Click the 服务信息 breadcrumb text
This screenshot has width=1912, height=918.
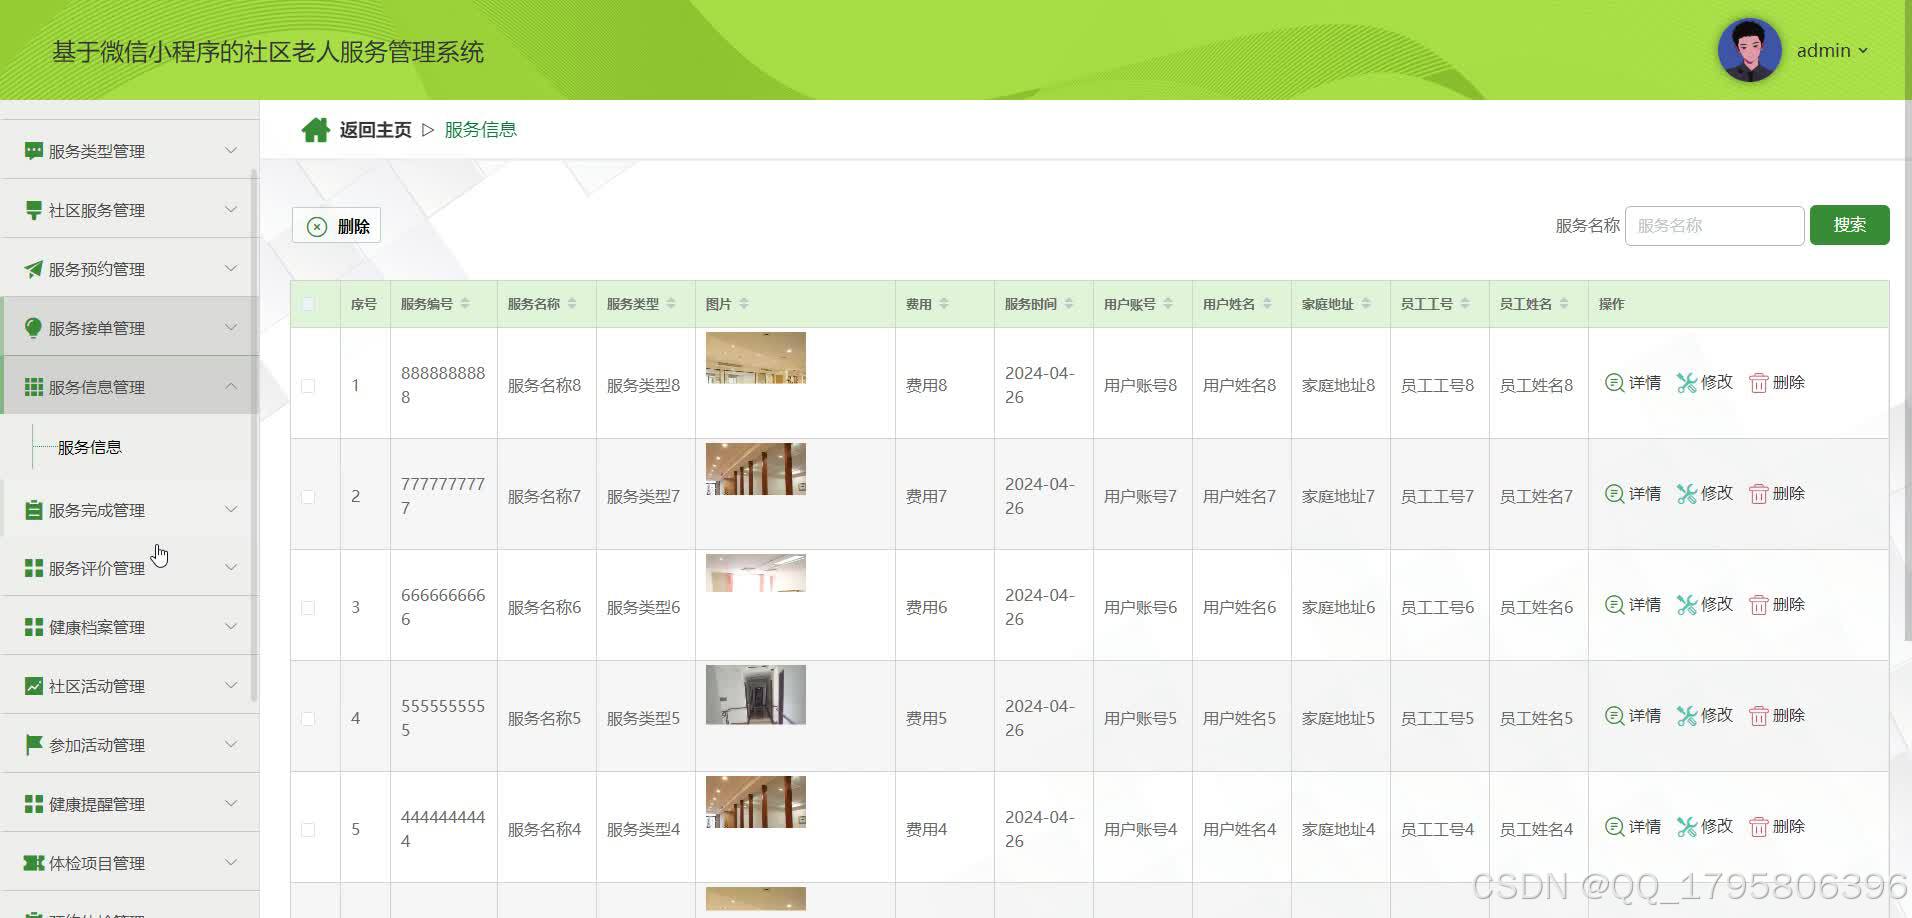pos(480,130)
